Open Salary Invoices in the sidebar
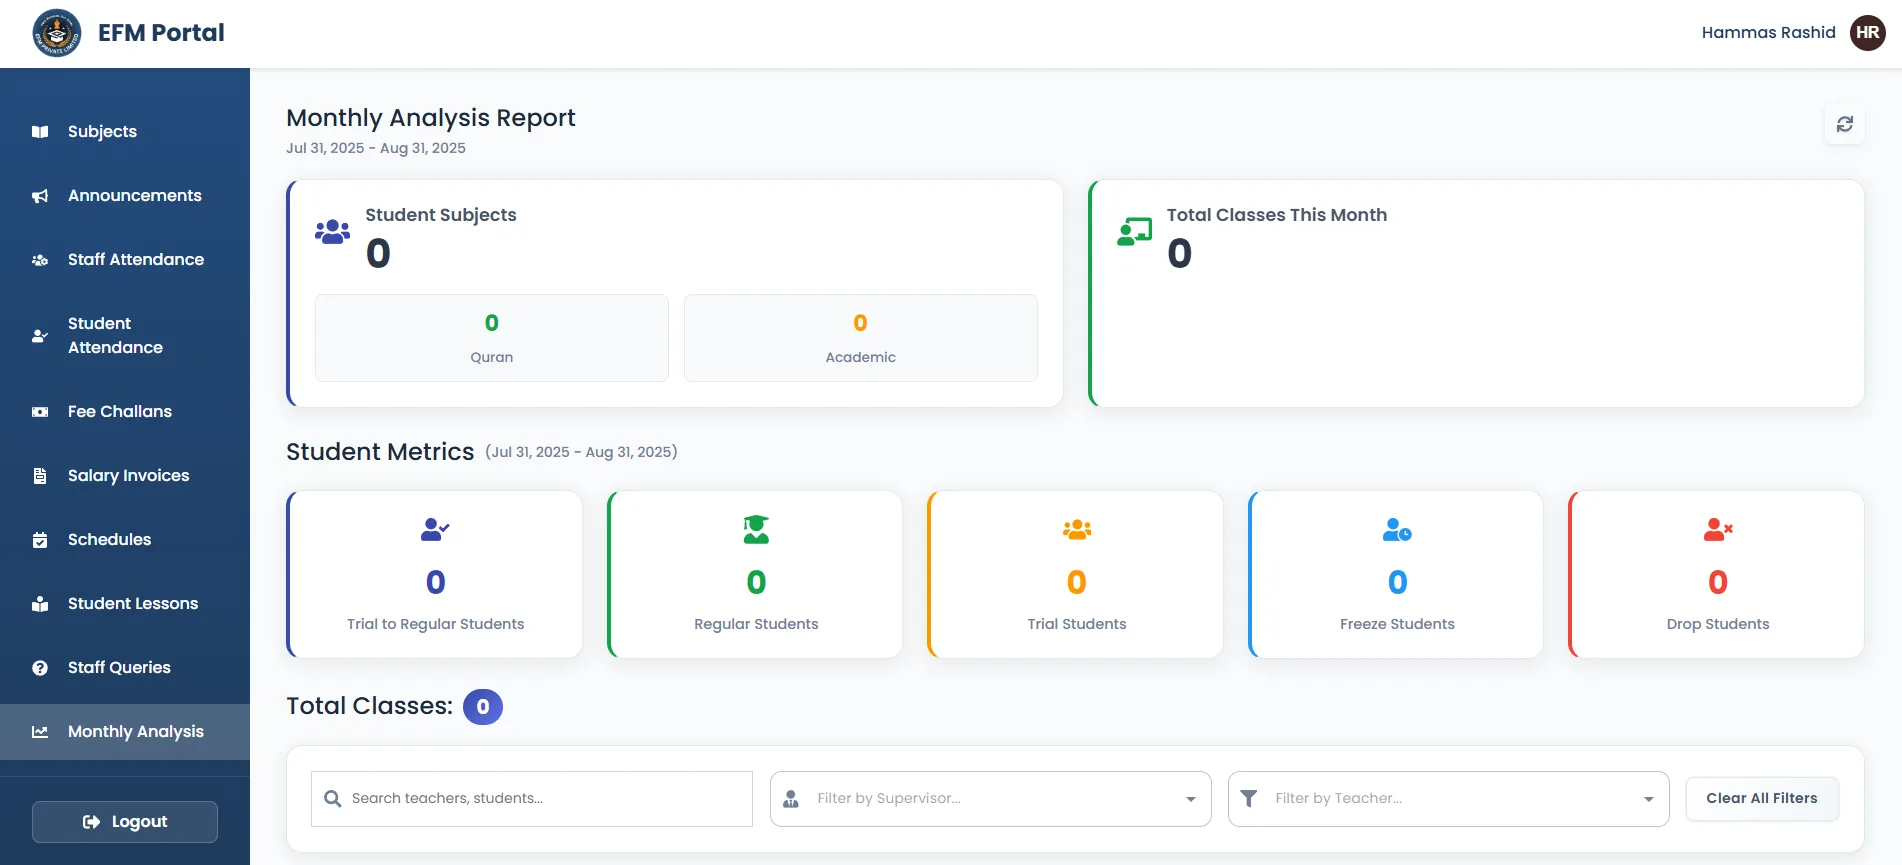This screenshot has width=1902, height=865. tap(128, 476)
